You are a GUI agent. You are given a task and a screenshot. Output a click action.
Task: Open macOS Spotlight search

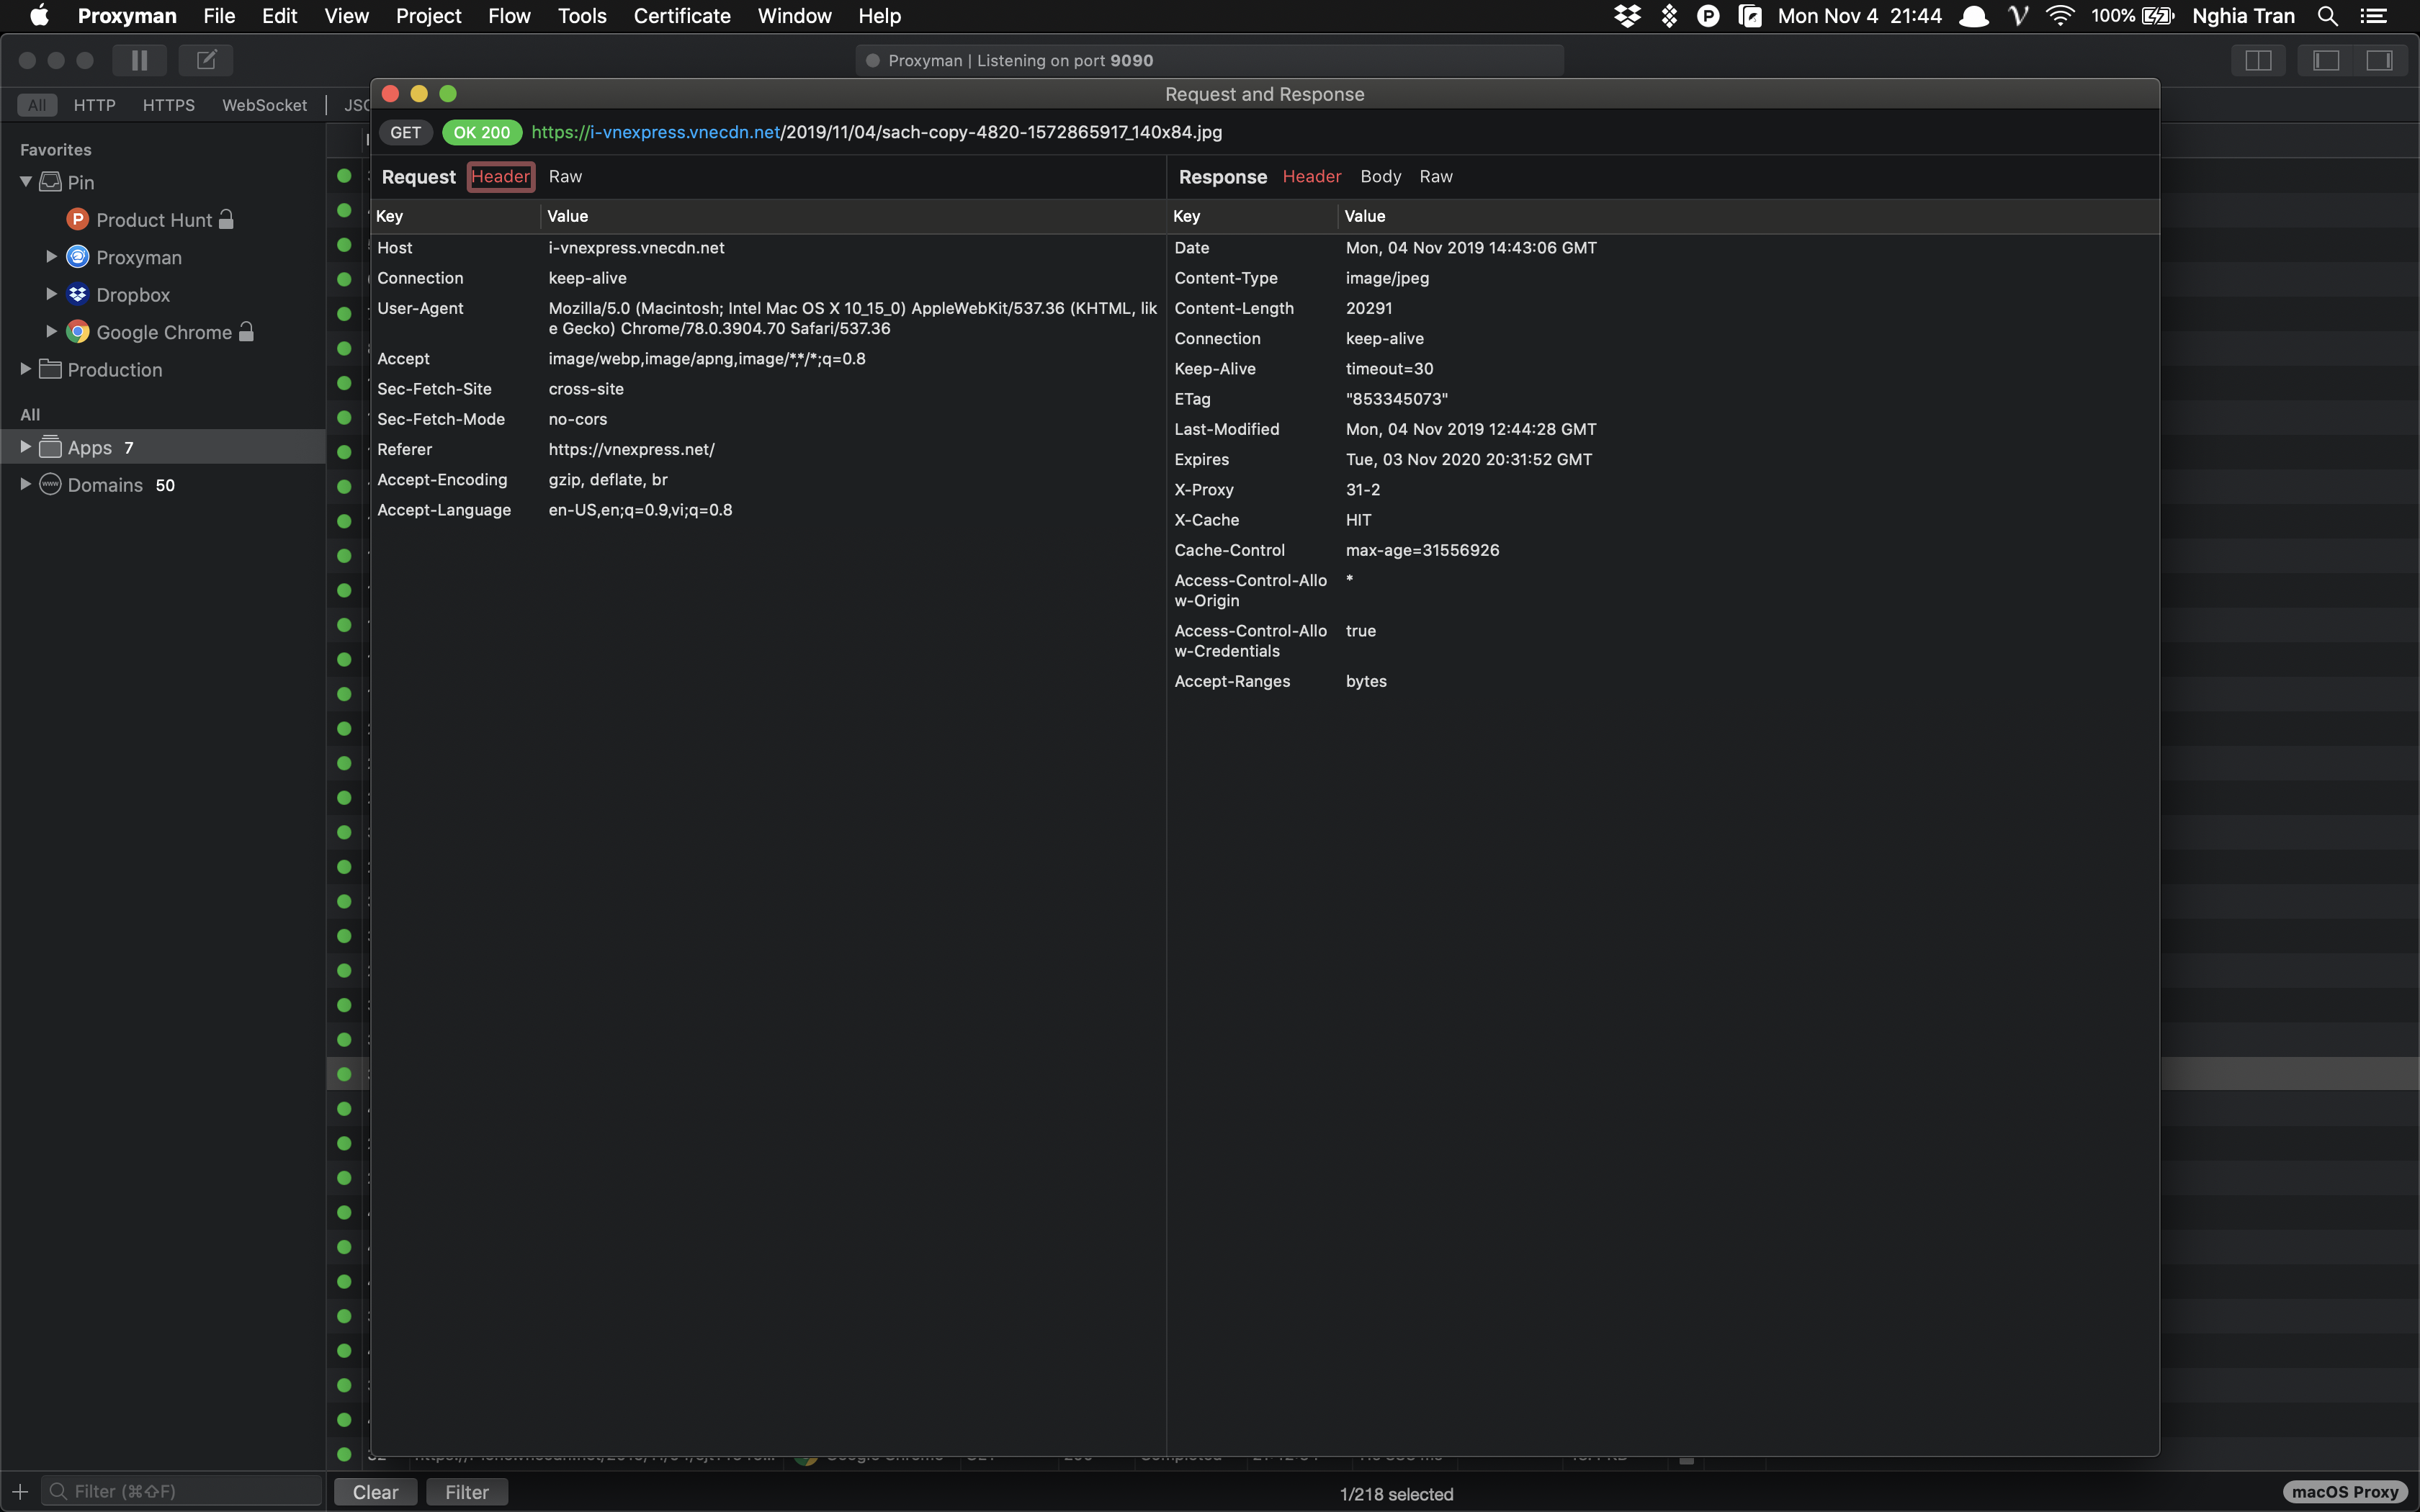pyautogui.click(x=2327, y=16)
